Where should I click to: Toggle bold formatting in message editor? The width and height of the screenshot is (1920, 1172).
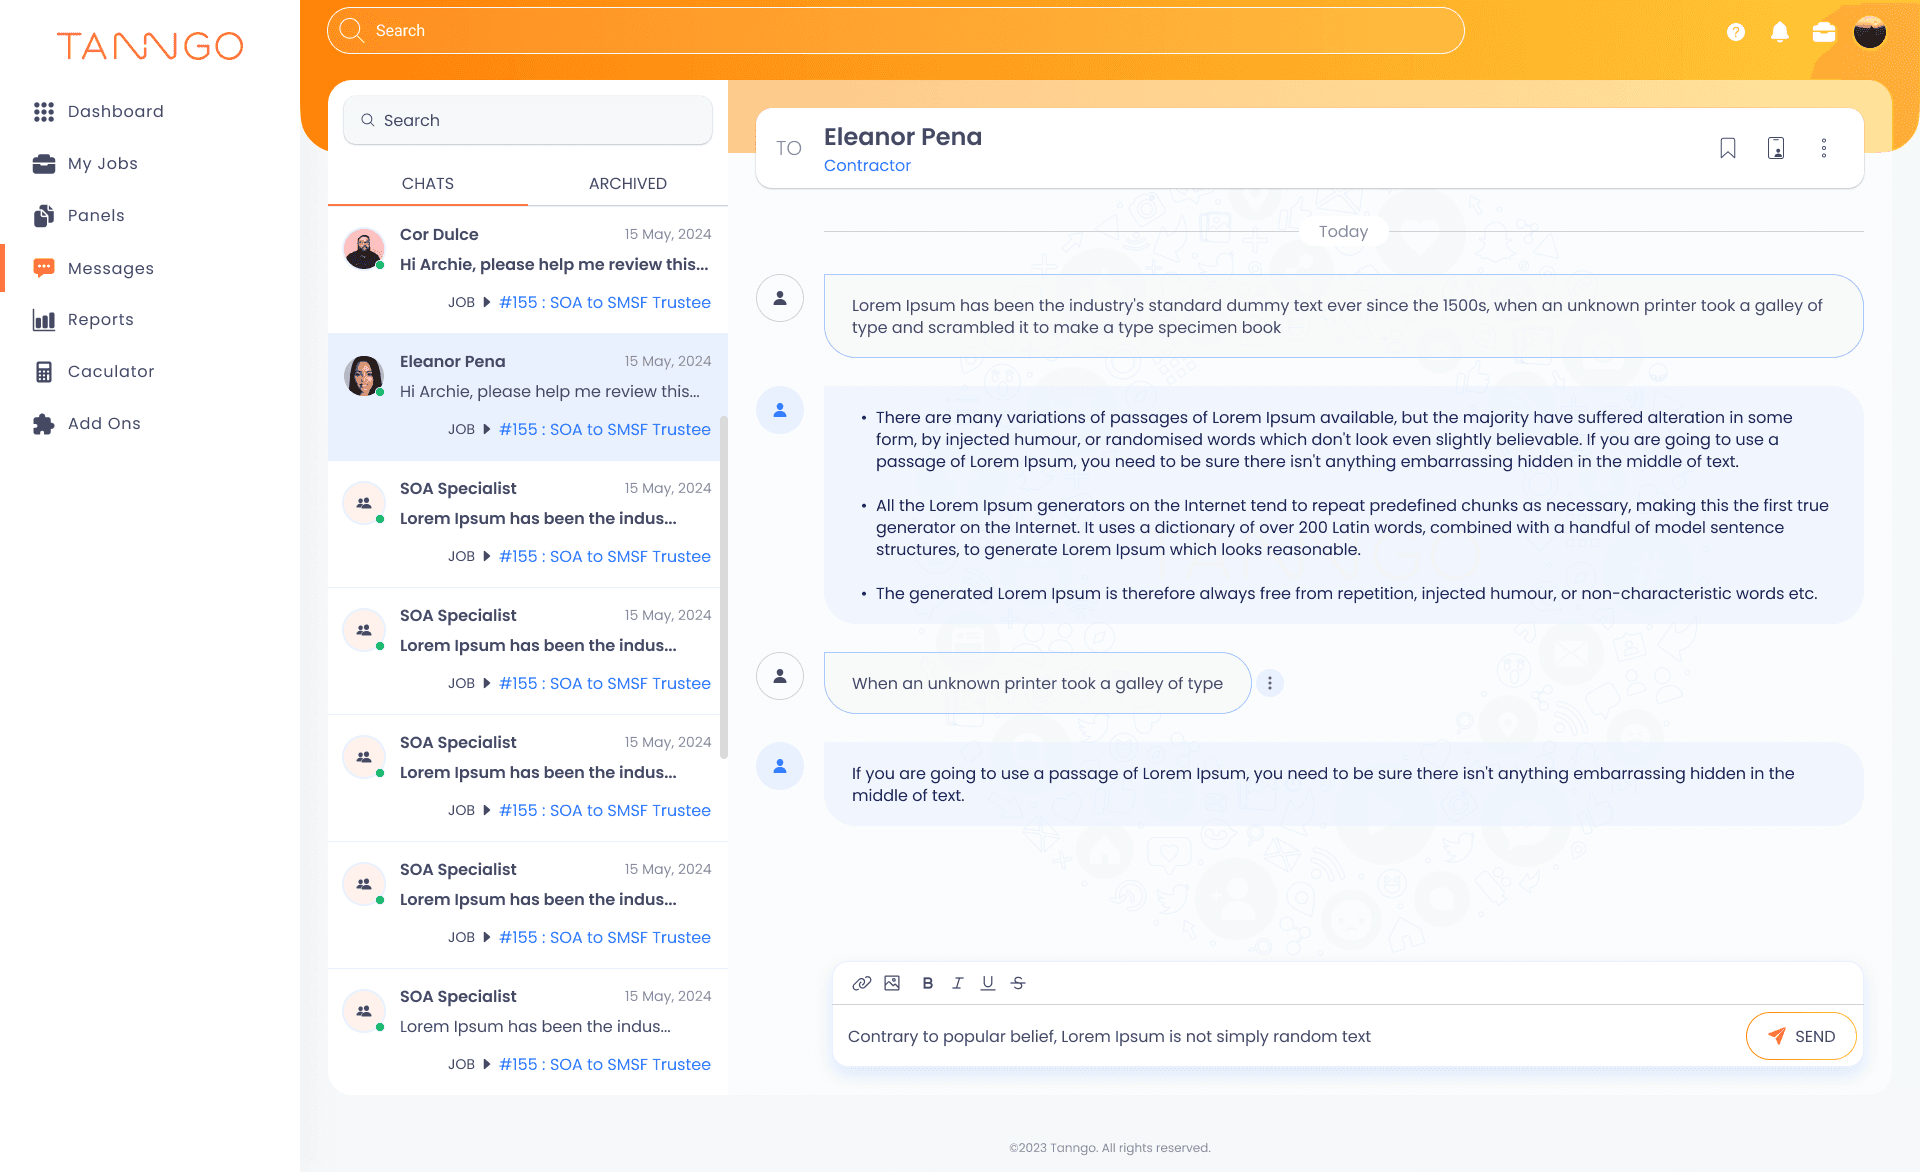928,983
